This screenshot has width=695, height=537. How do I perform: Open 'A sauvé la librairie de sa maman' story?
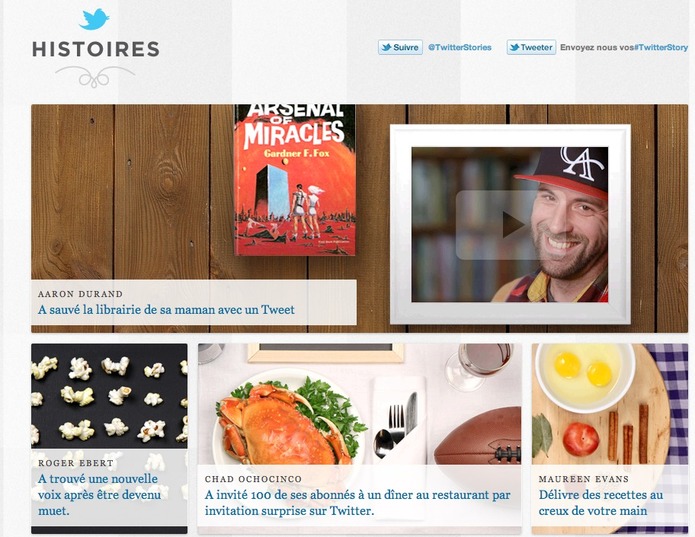[166, 310]
